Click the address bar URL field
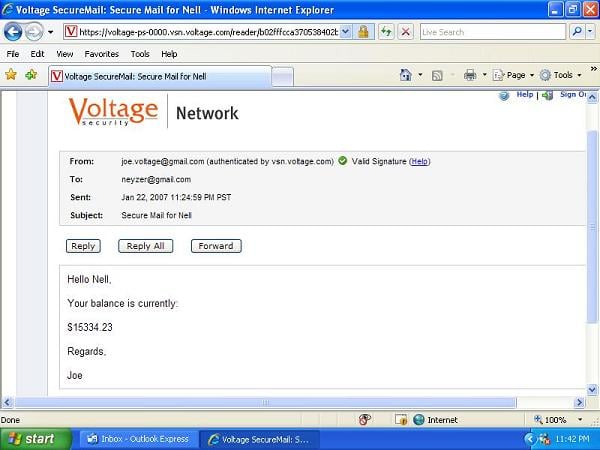The height and width of the screenshot is (450, 600). tap(209, 32)
